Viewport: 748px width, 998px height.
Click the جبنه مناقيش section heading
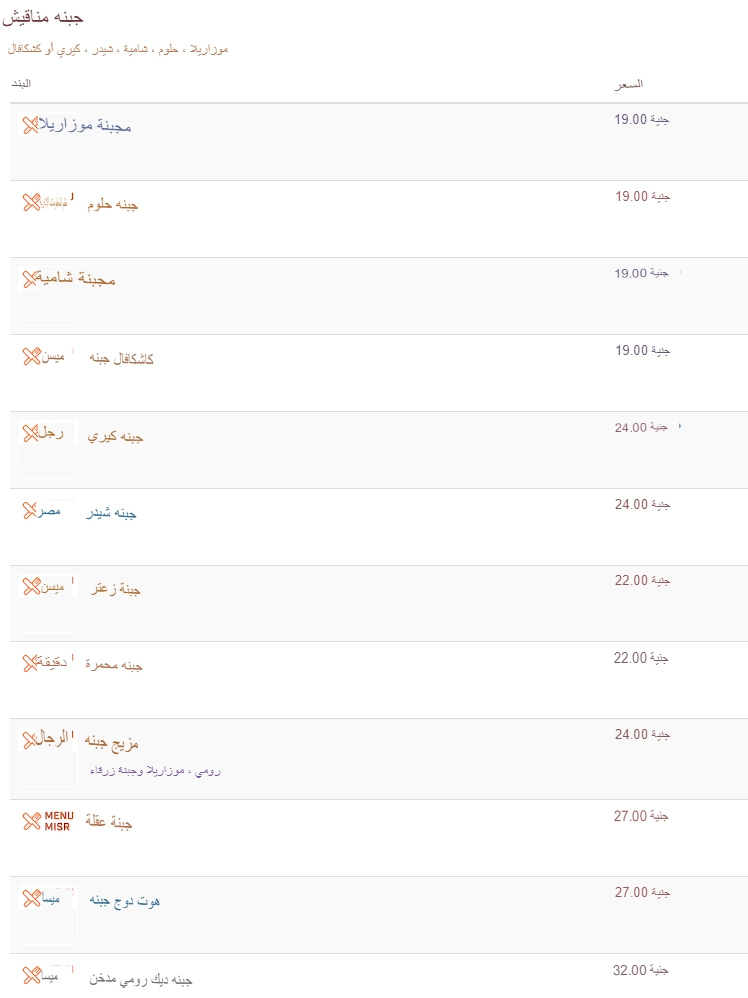coord(43,17)
